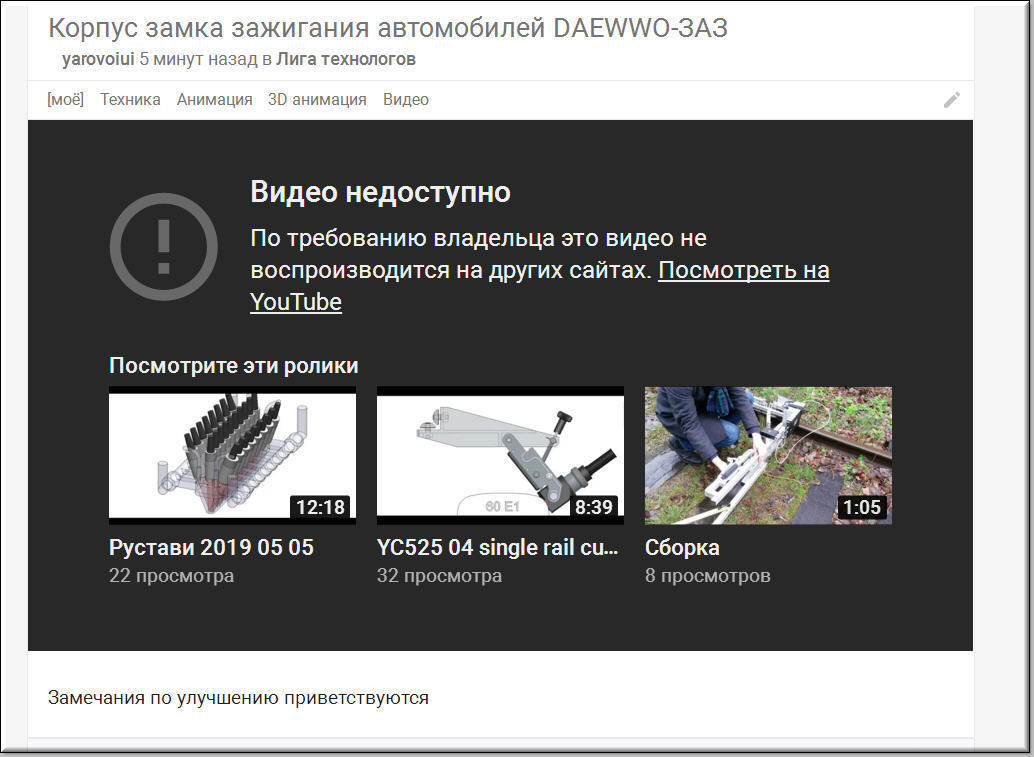The width and height of the screenshot is (1034, 757).
Task: Go to Лига технологов community
Action: (x=346, y=59)
